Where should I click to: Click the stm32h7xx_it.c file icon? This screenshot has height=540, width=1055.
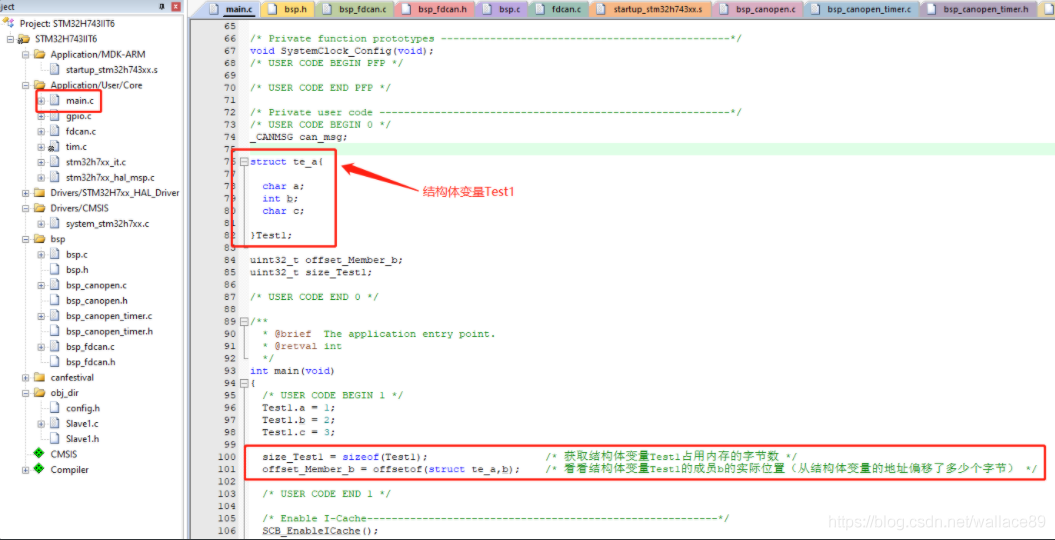[55, 161]
